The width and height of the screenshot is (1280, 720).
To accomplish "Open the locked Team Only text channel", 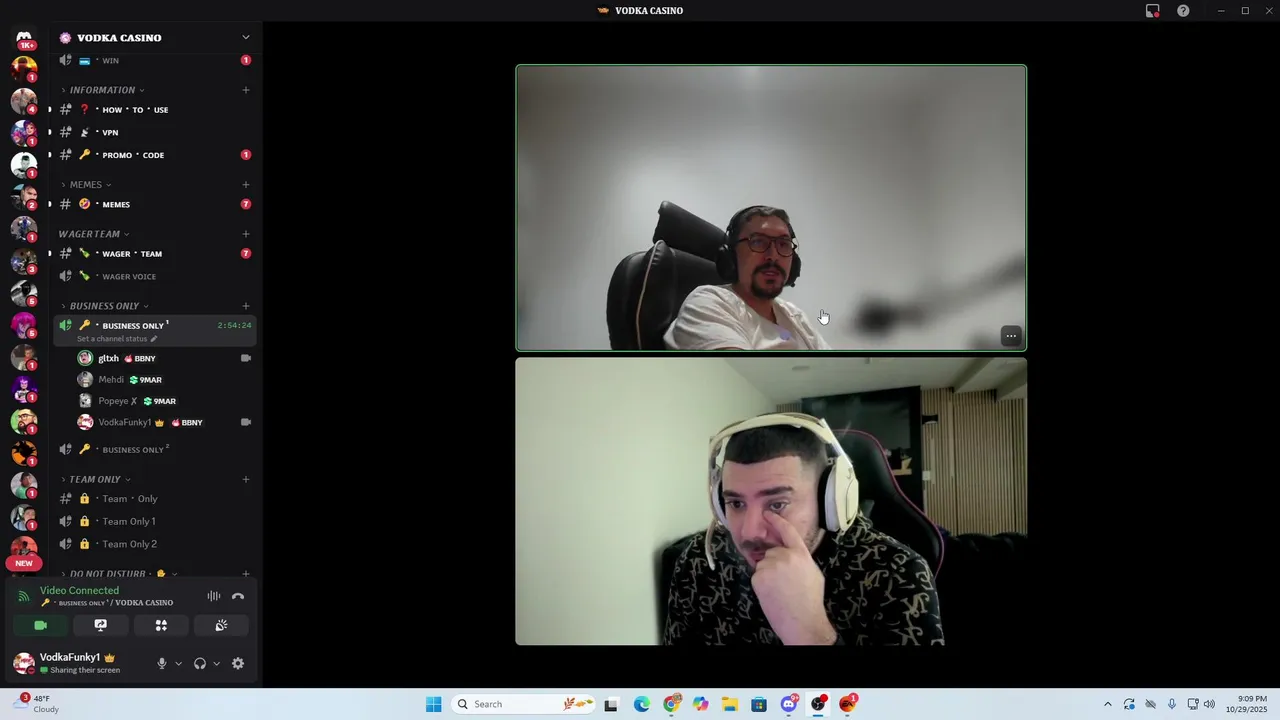I will point(155,499).
